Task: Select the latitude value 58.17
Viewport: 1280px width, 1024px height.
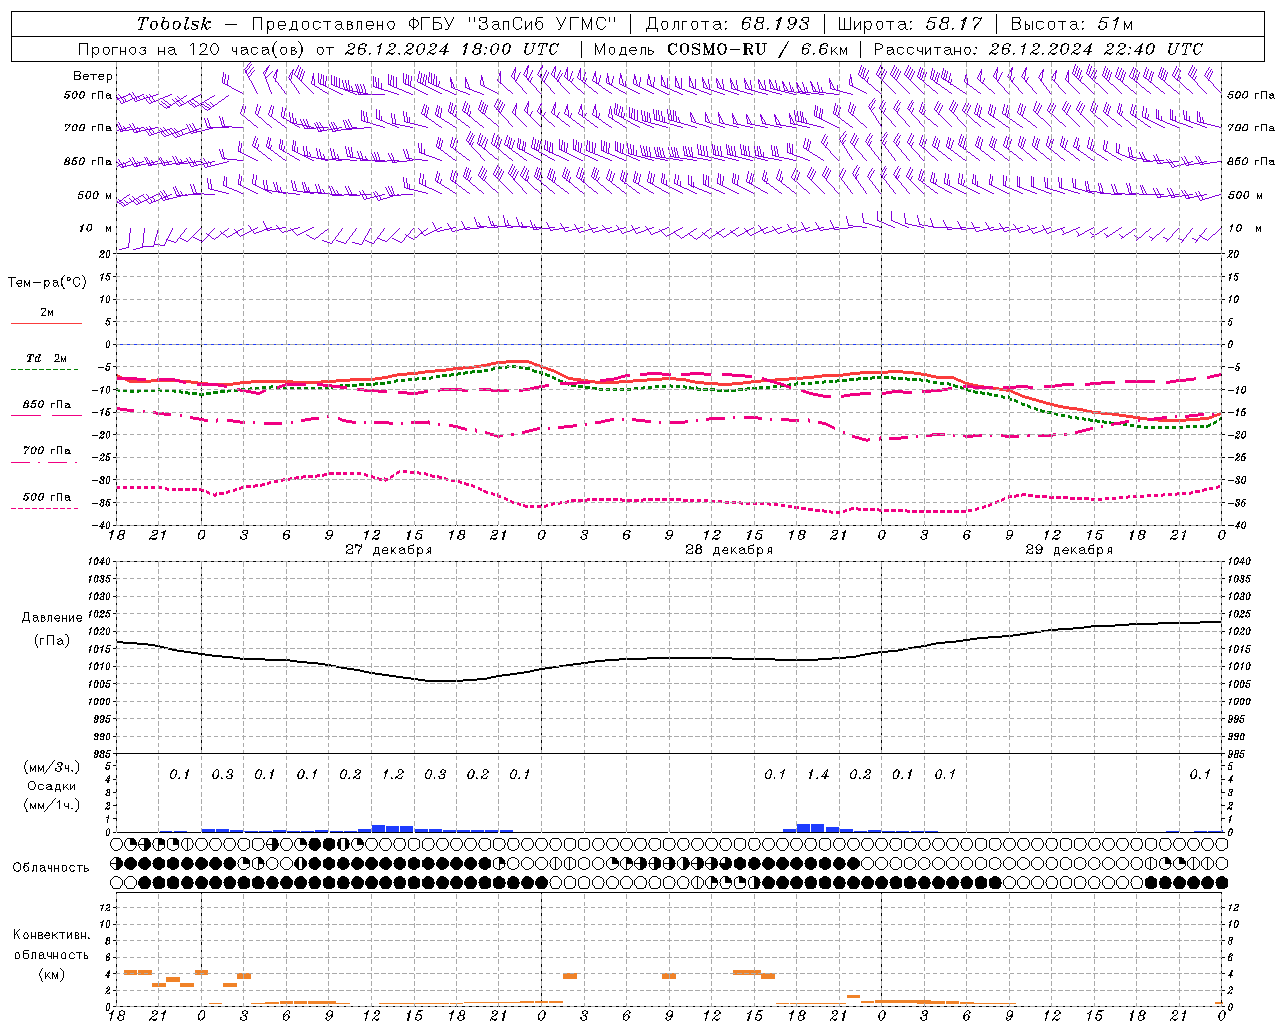Action: 954,24
